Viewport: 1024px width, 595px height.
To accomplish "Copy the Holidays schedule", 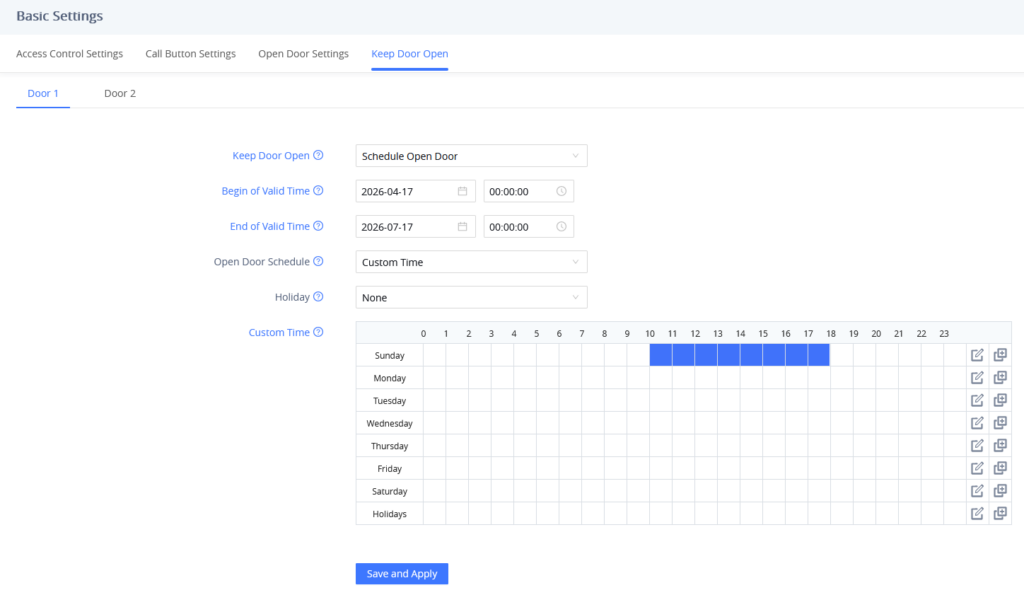I will point(1000,513).
